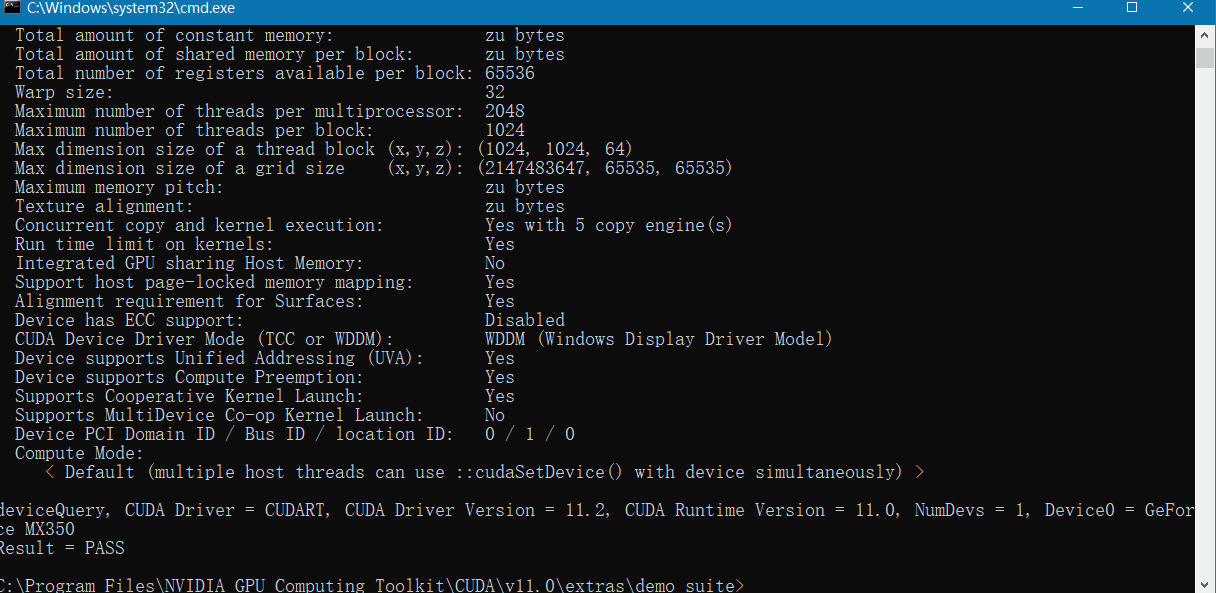Click the 'WDDM (Windows Display Driver Model)' text
Viewport: 1216px width, 593px height.
coord(658,339)
